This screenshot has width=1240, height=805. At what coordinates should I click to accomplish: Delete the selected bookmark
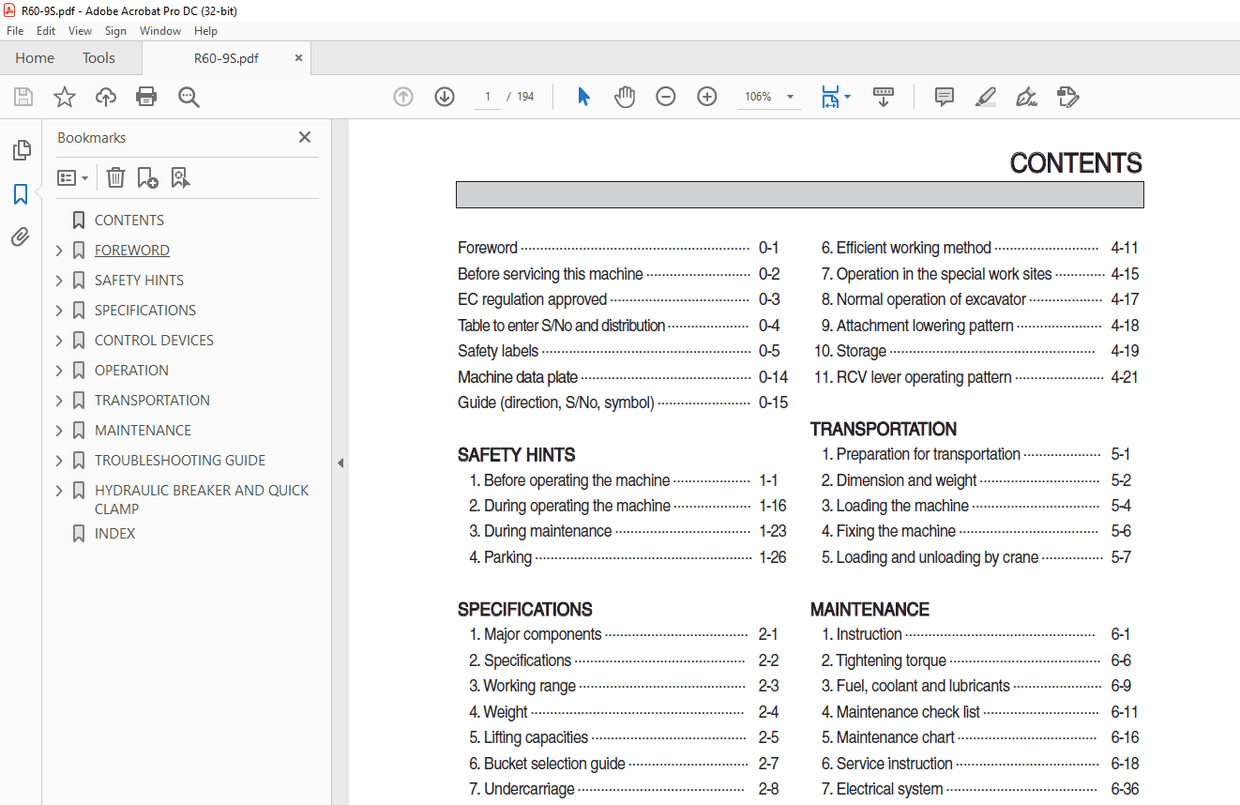(115, 177)
